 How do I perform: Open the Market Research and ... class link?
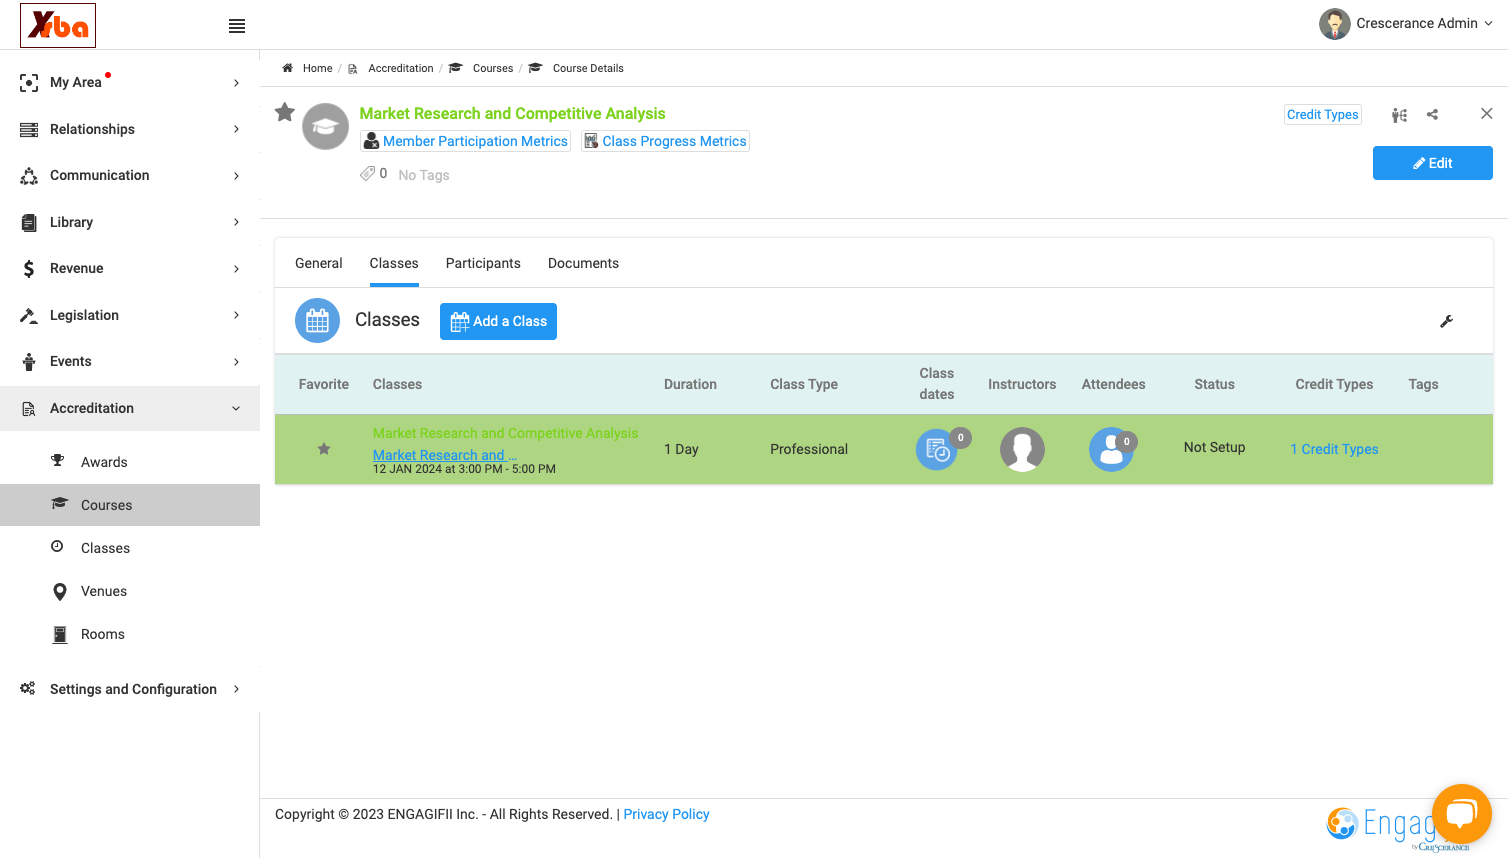[x=445, y=455]
